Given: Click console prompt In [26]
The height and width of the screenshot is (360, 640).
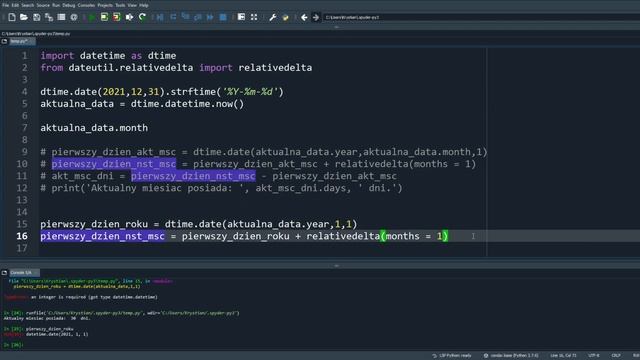Looking at the screenshot, I should coord(13,345).
